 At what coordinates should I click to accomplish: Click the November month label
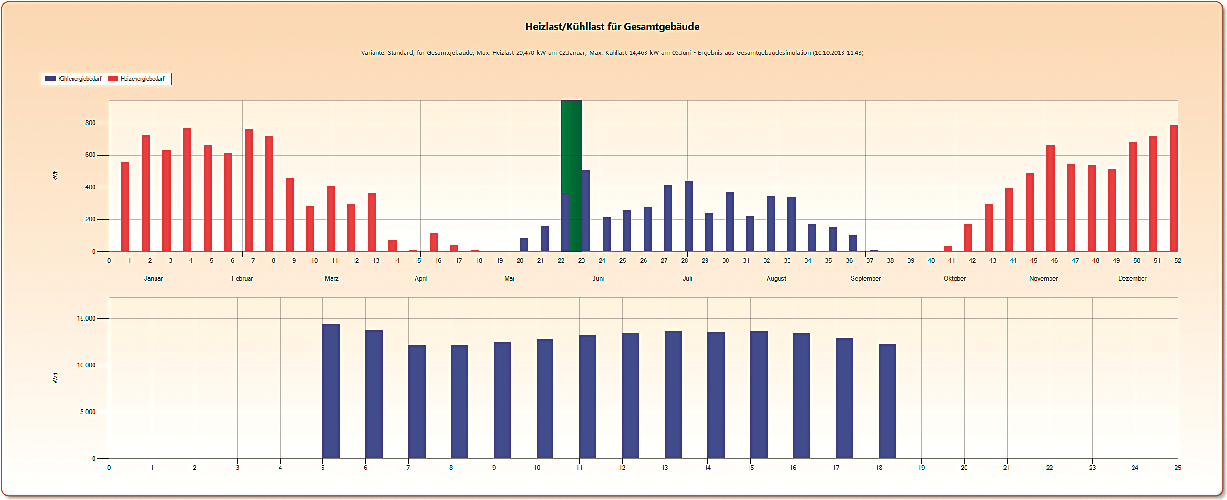click(1043, 278)
